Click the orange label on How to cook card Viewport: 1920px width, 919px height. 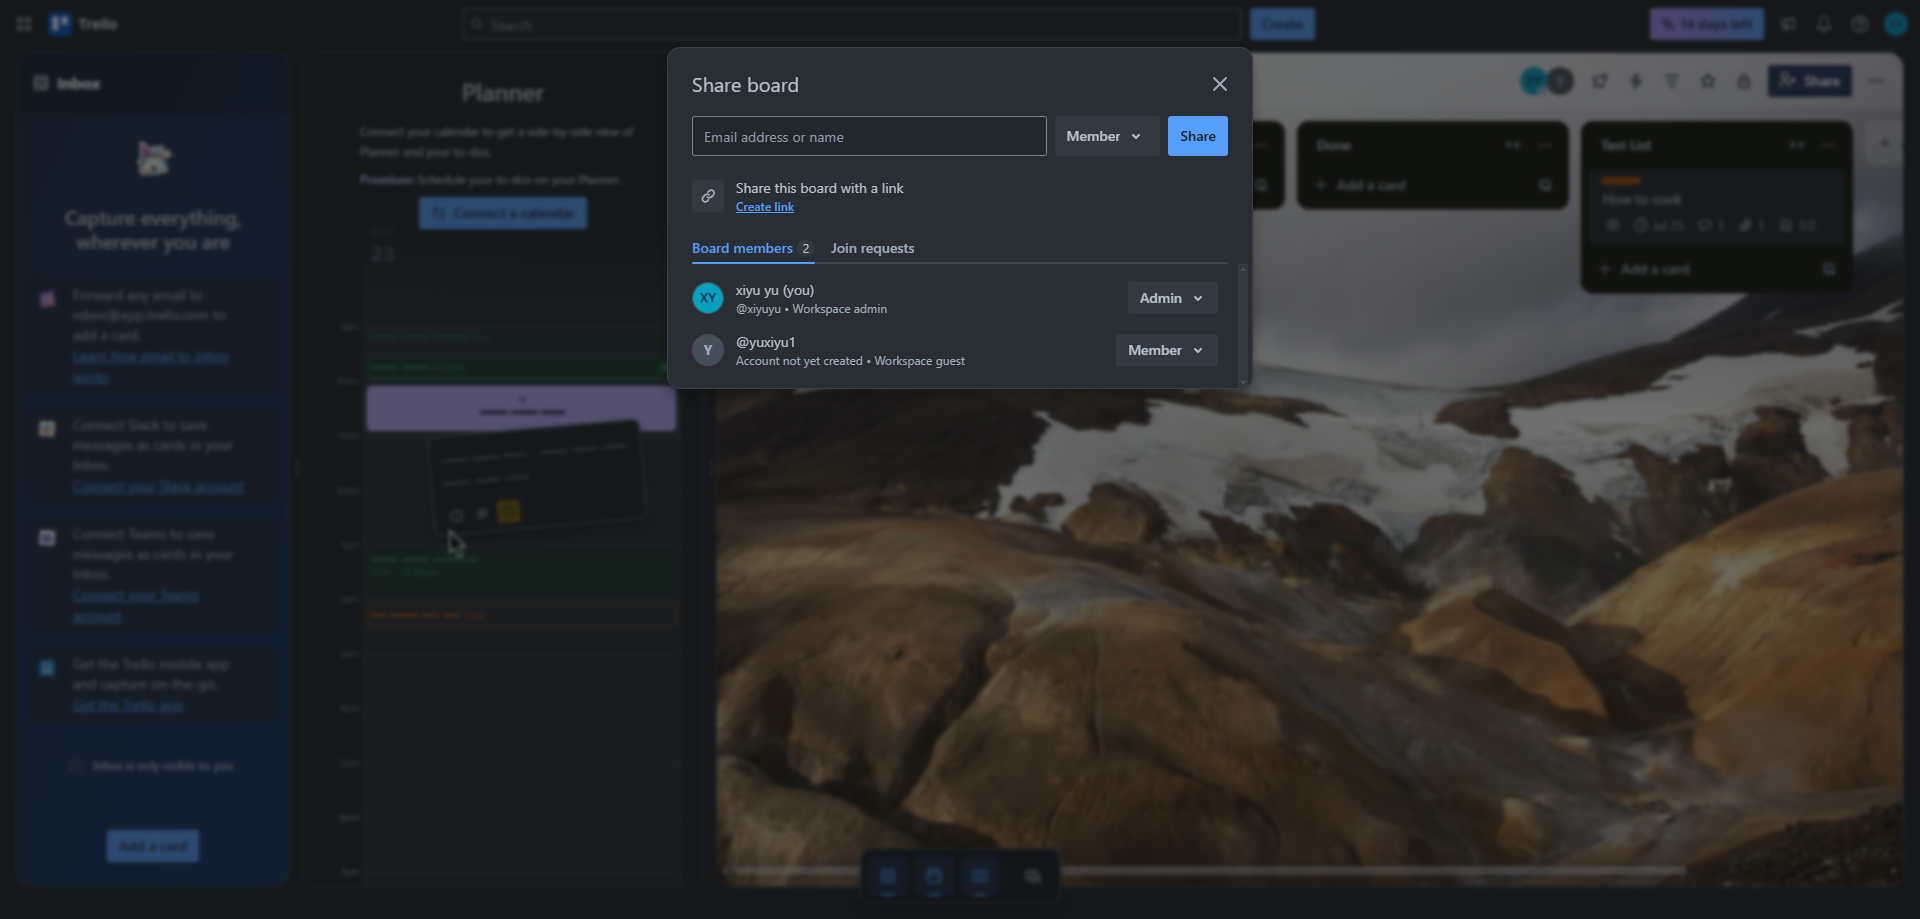(x=1621, y=181)
